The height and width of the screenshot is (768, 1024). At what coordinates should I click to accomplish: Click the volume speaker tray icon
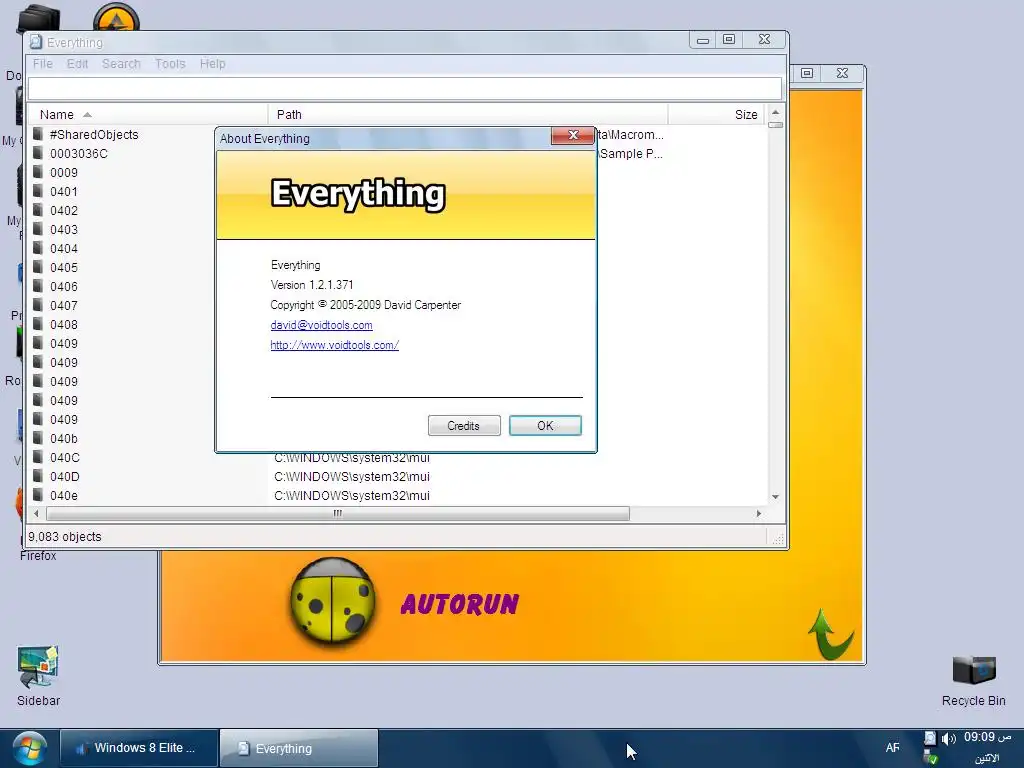948,739
